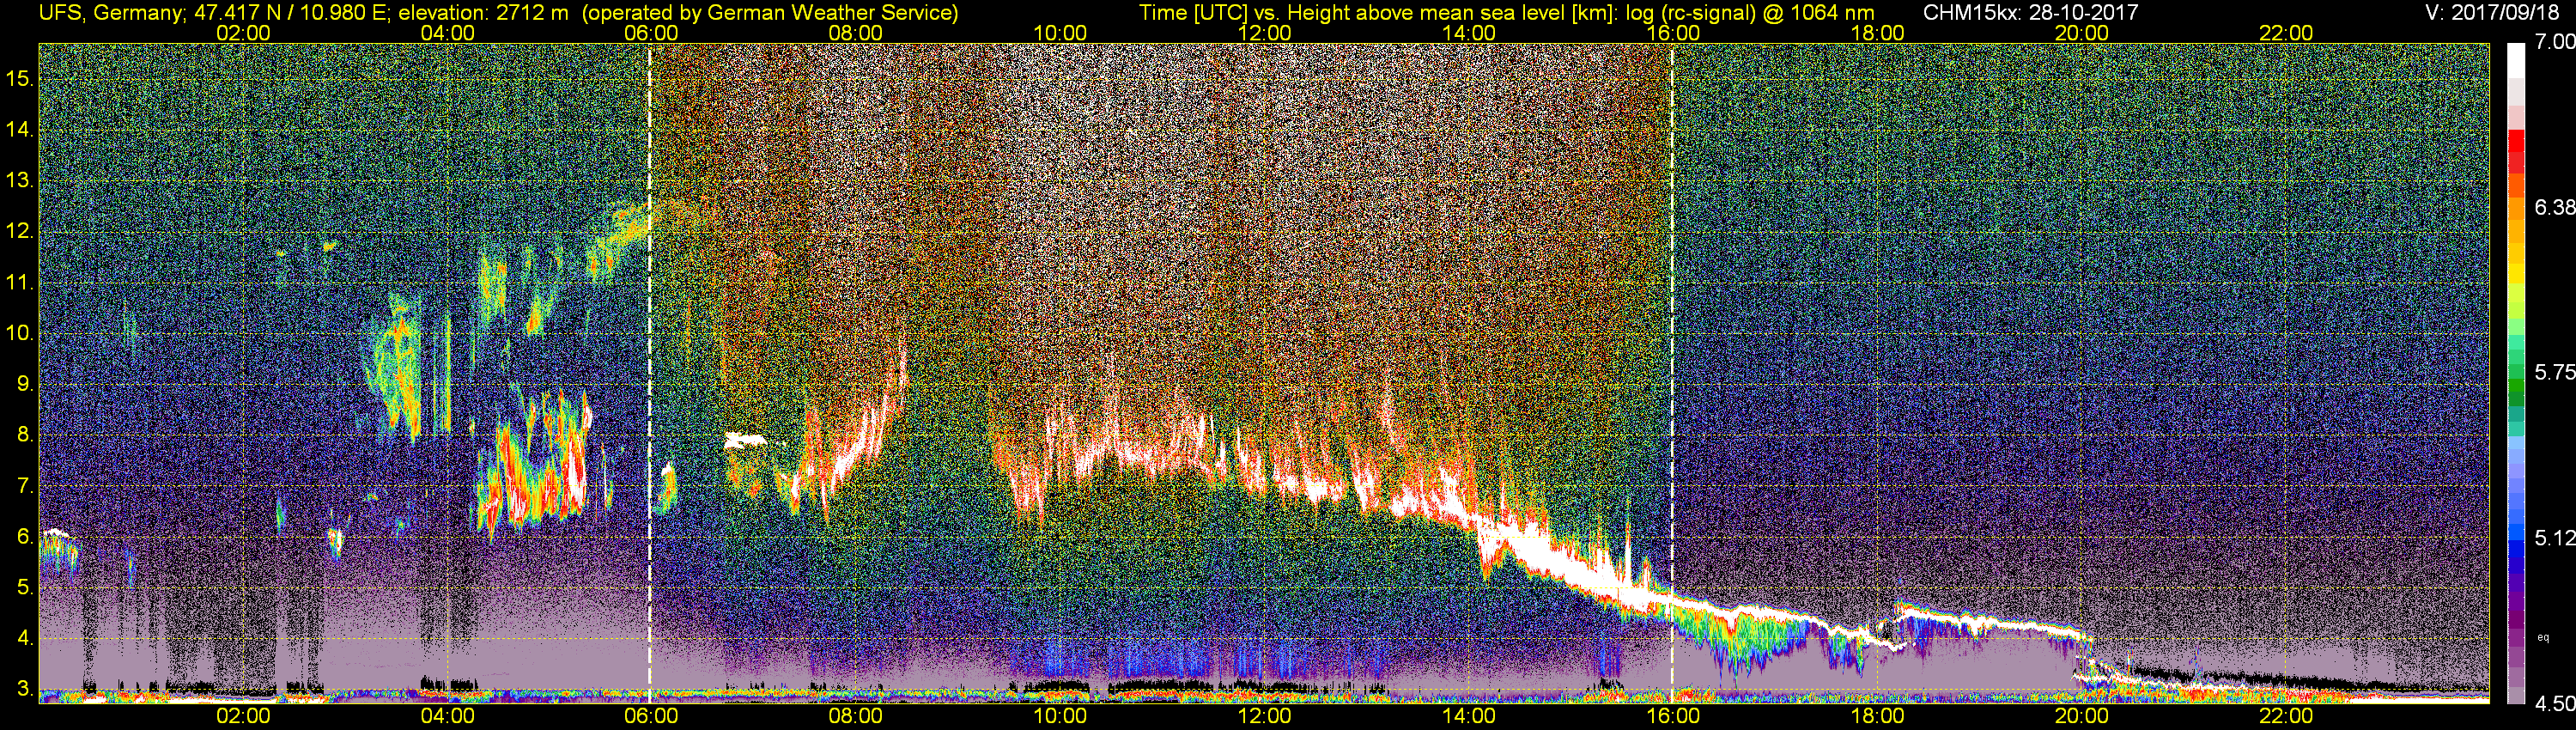
Task: Select the "06:00" label on the top time axis
Action: pyautogui.click(x=651, y=32)
